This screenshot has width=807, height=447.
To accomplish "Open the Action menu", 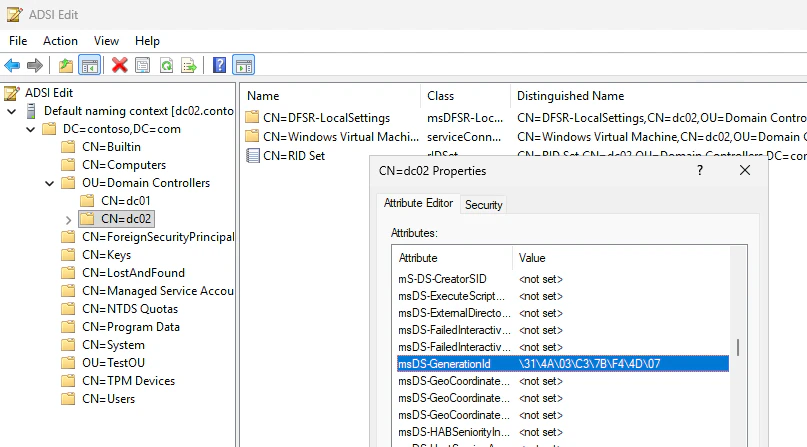I will tap(60, 41).
